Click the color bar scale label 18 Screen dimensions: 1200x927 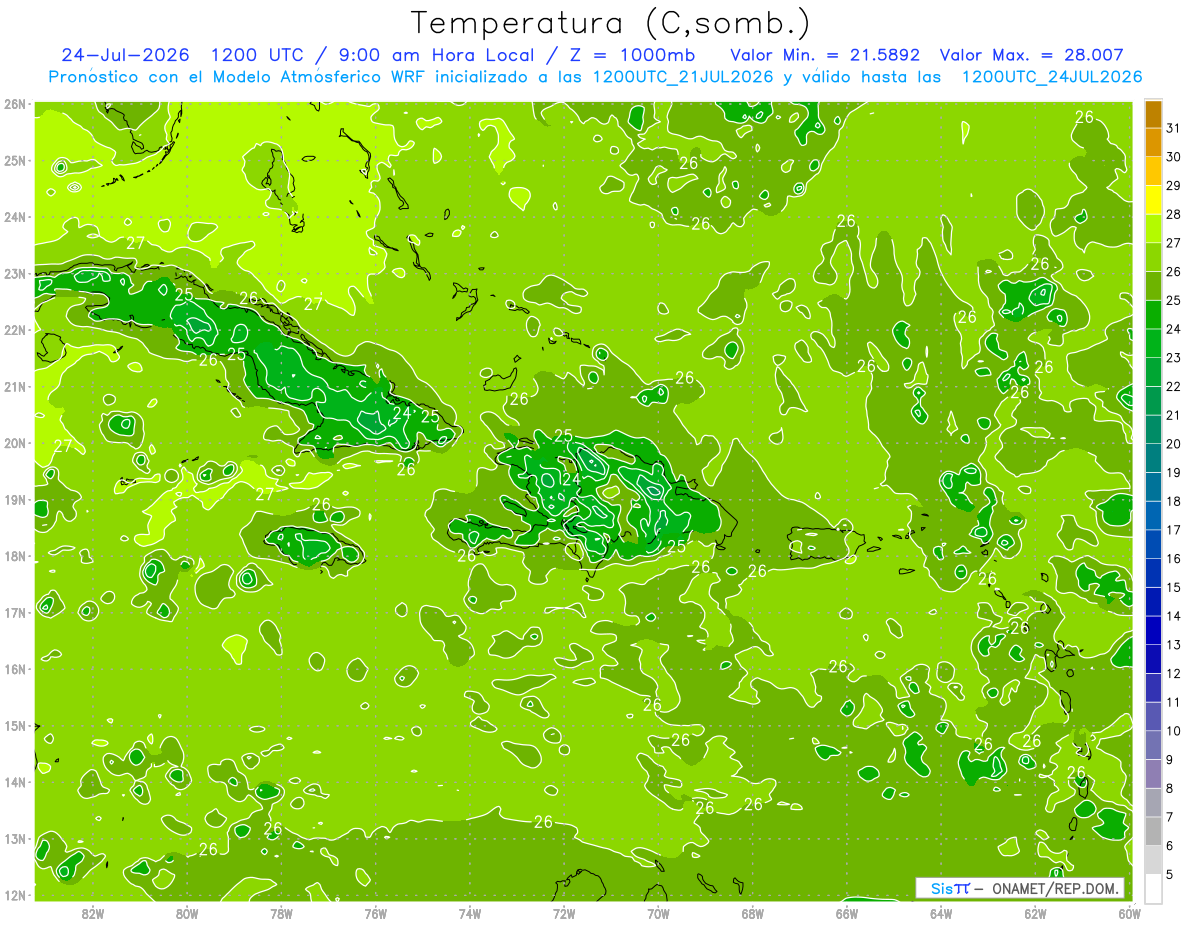1173,502
